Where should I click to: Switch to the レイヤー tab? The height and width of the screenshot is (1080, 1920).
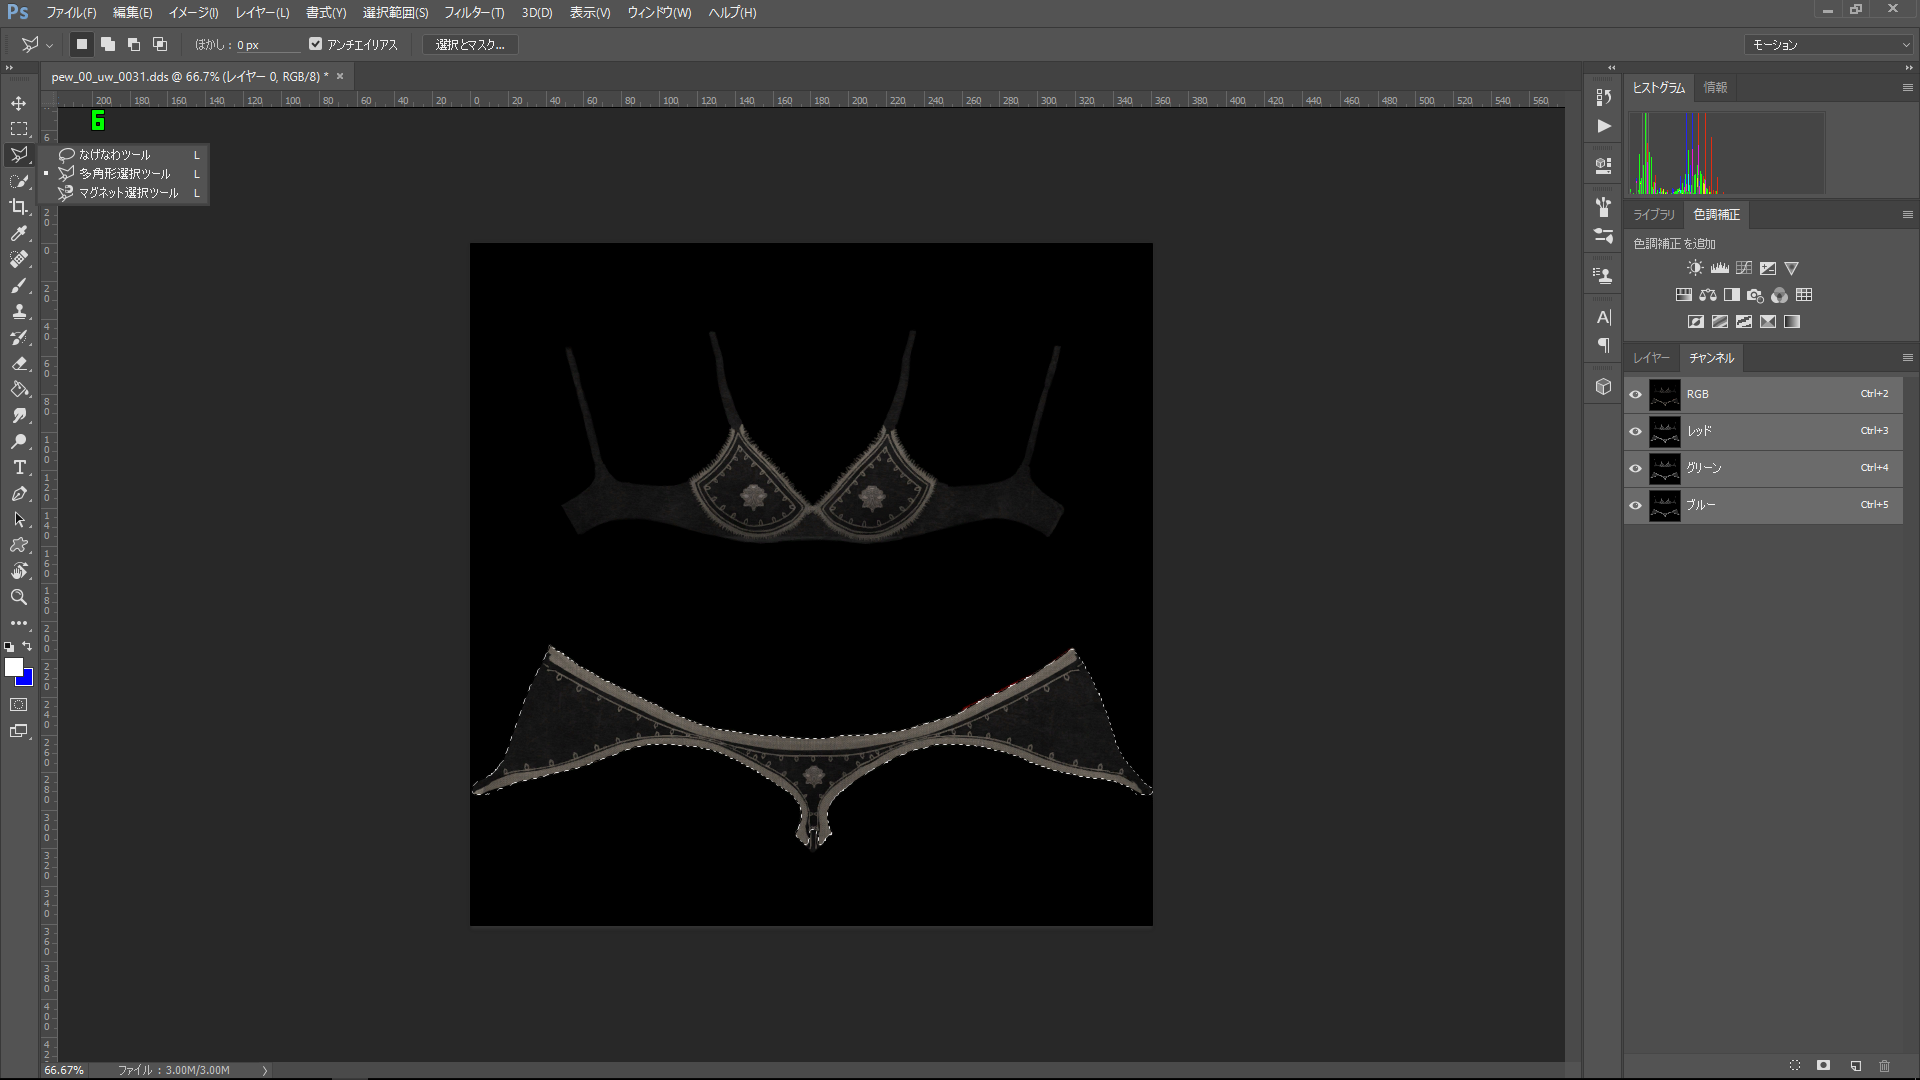coord(1651,358)
